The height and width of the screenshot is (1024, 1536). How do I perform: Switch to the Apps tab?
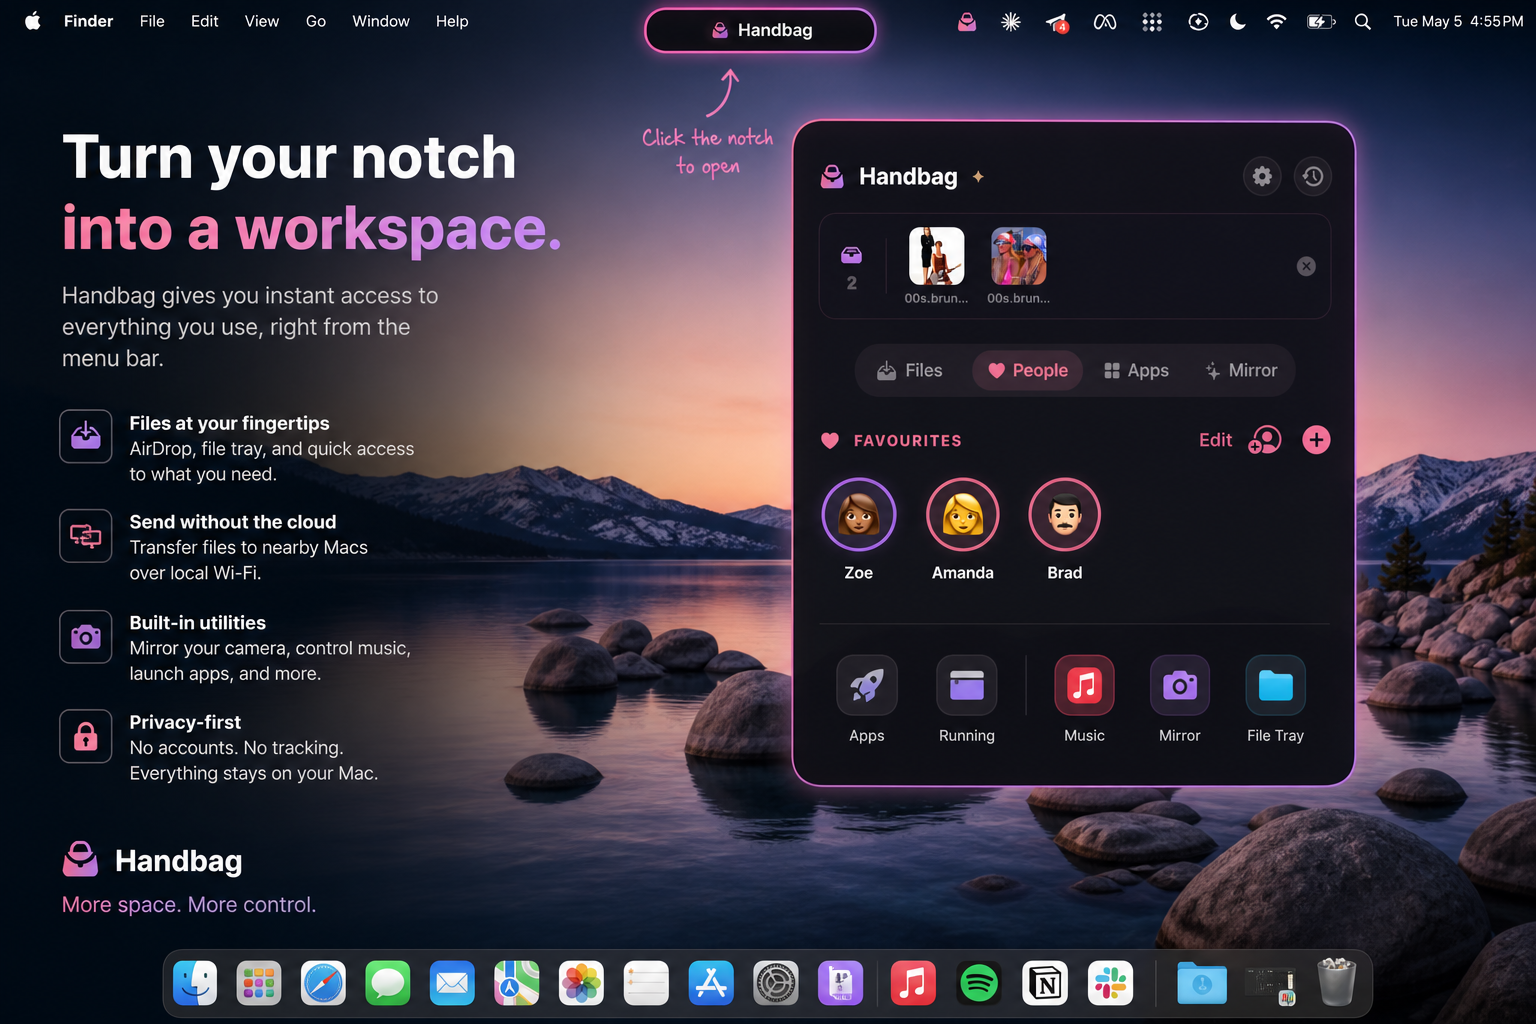tap(1136, 370)
